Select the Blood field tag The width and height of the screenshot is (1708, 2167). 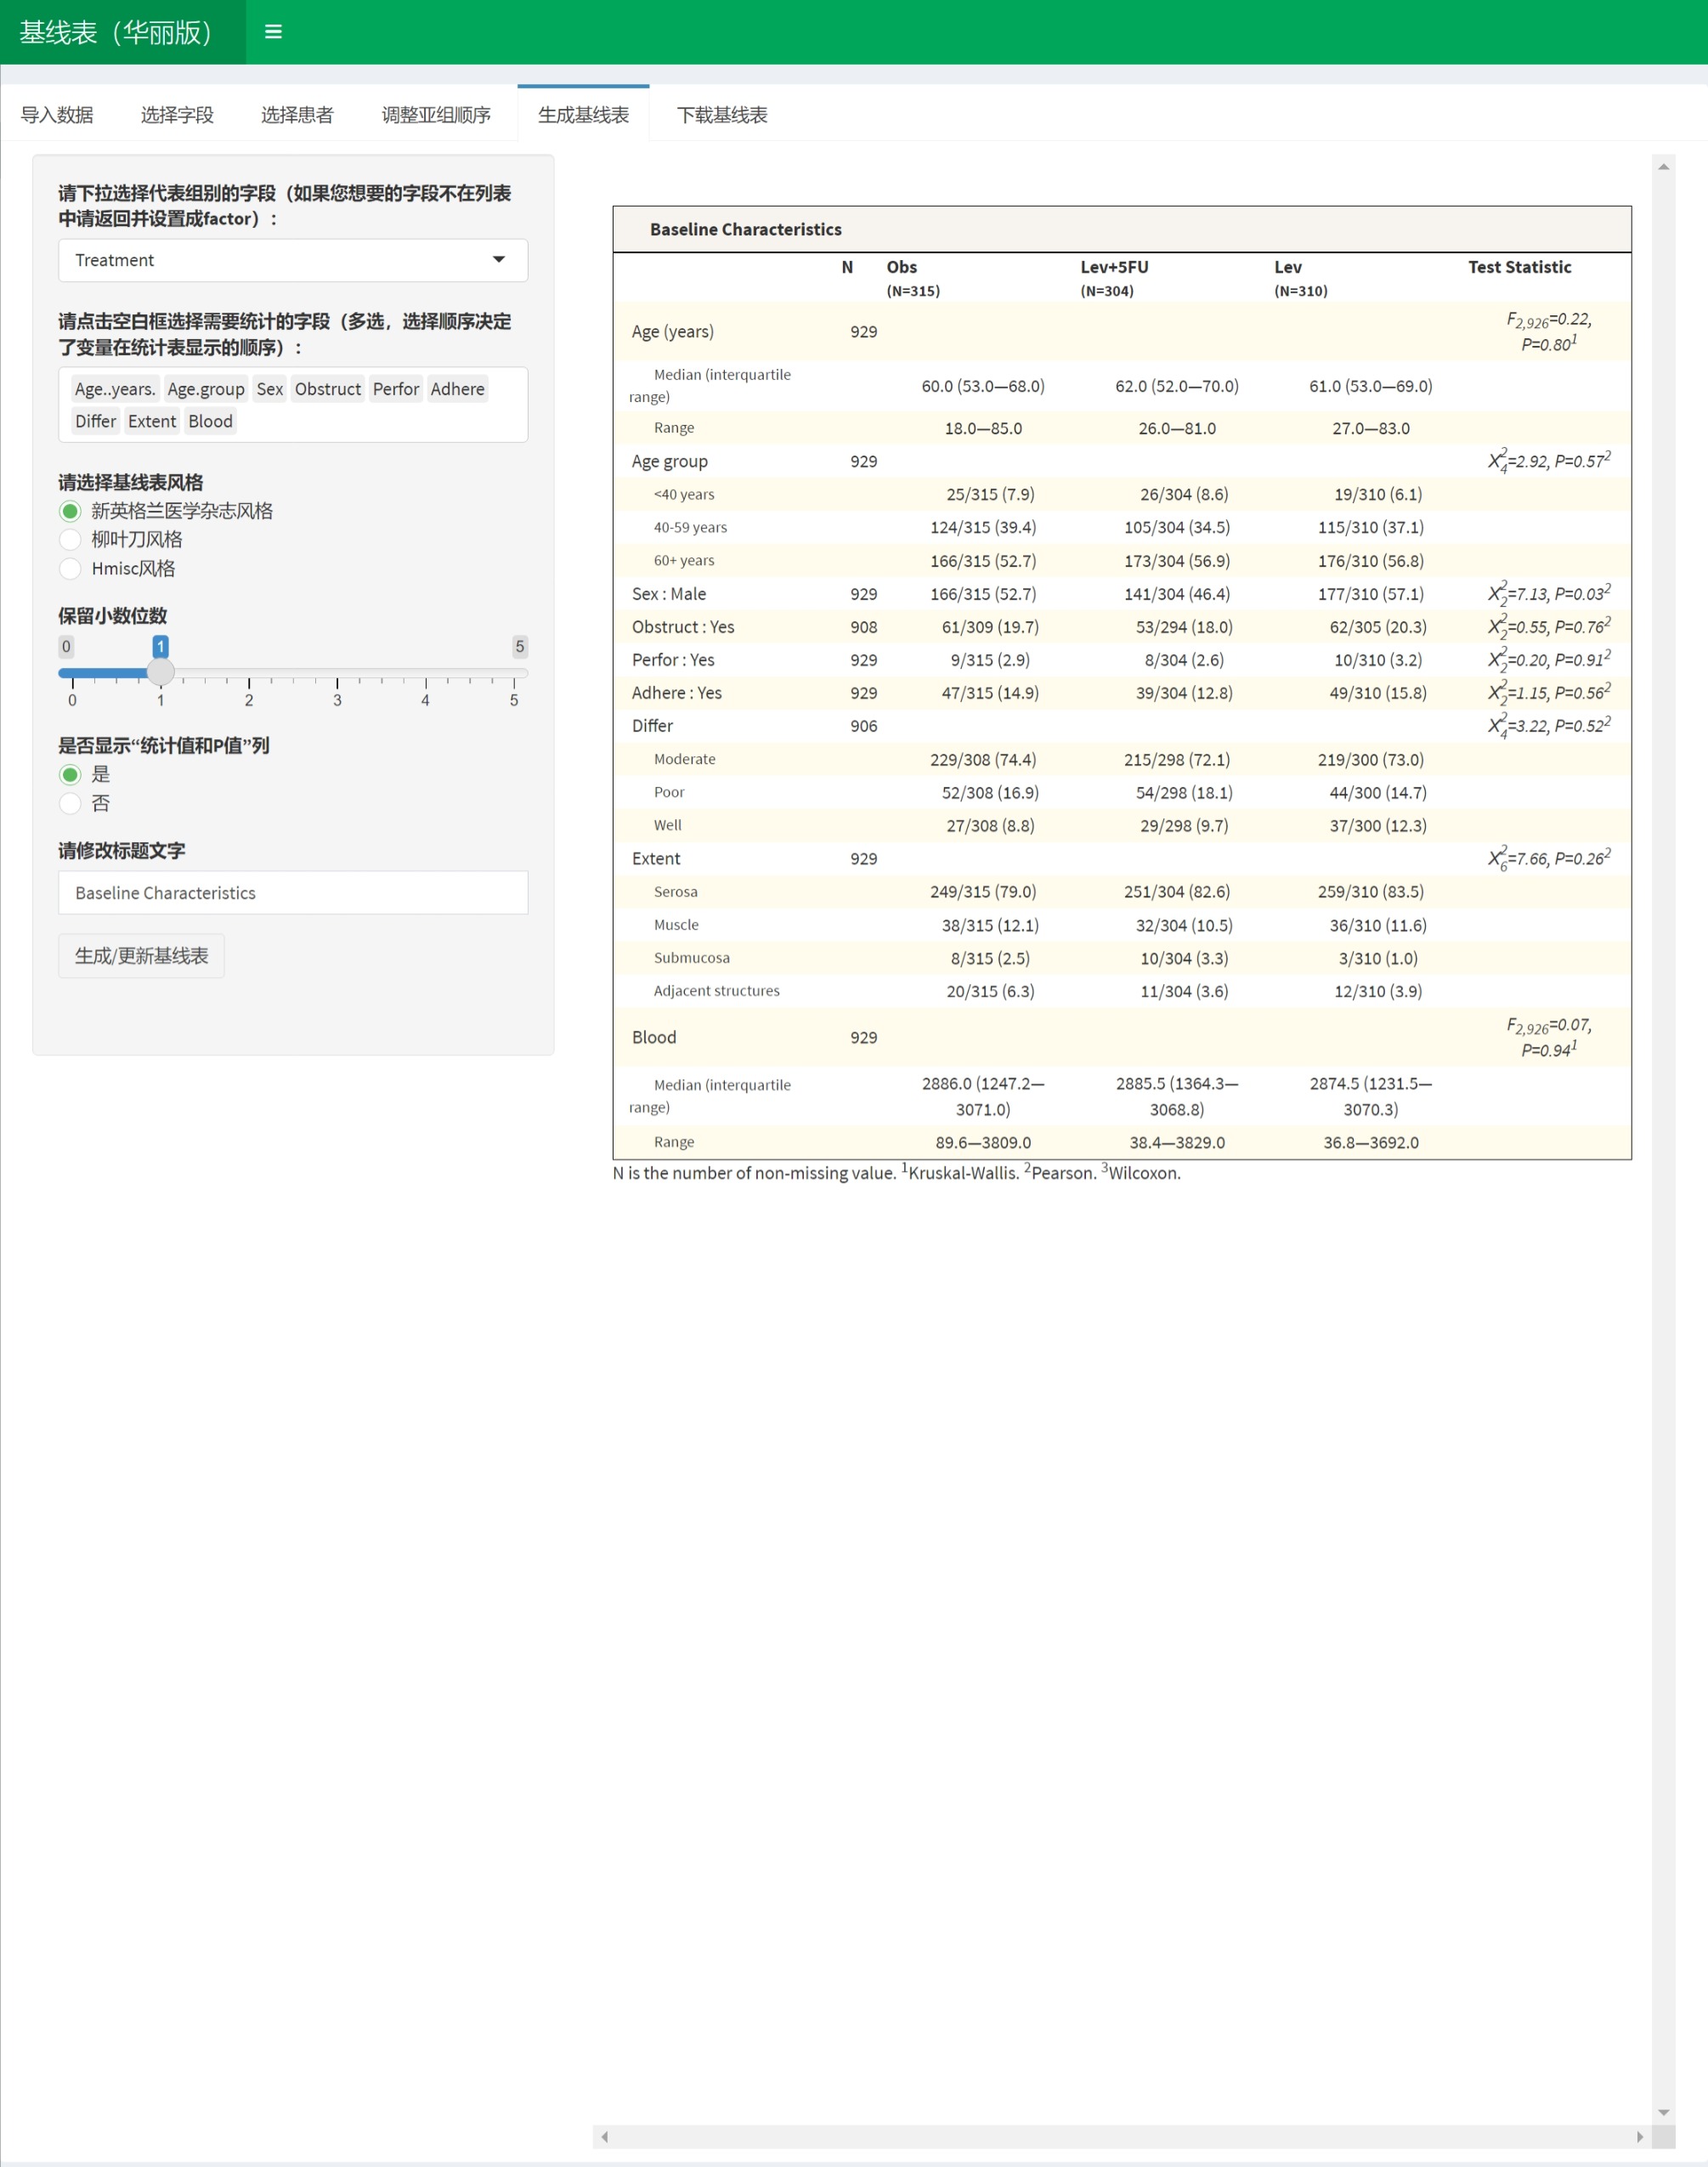coord(210,421)
